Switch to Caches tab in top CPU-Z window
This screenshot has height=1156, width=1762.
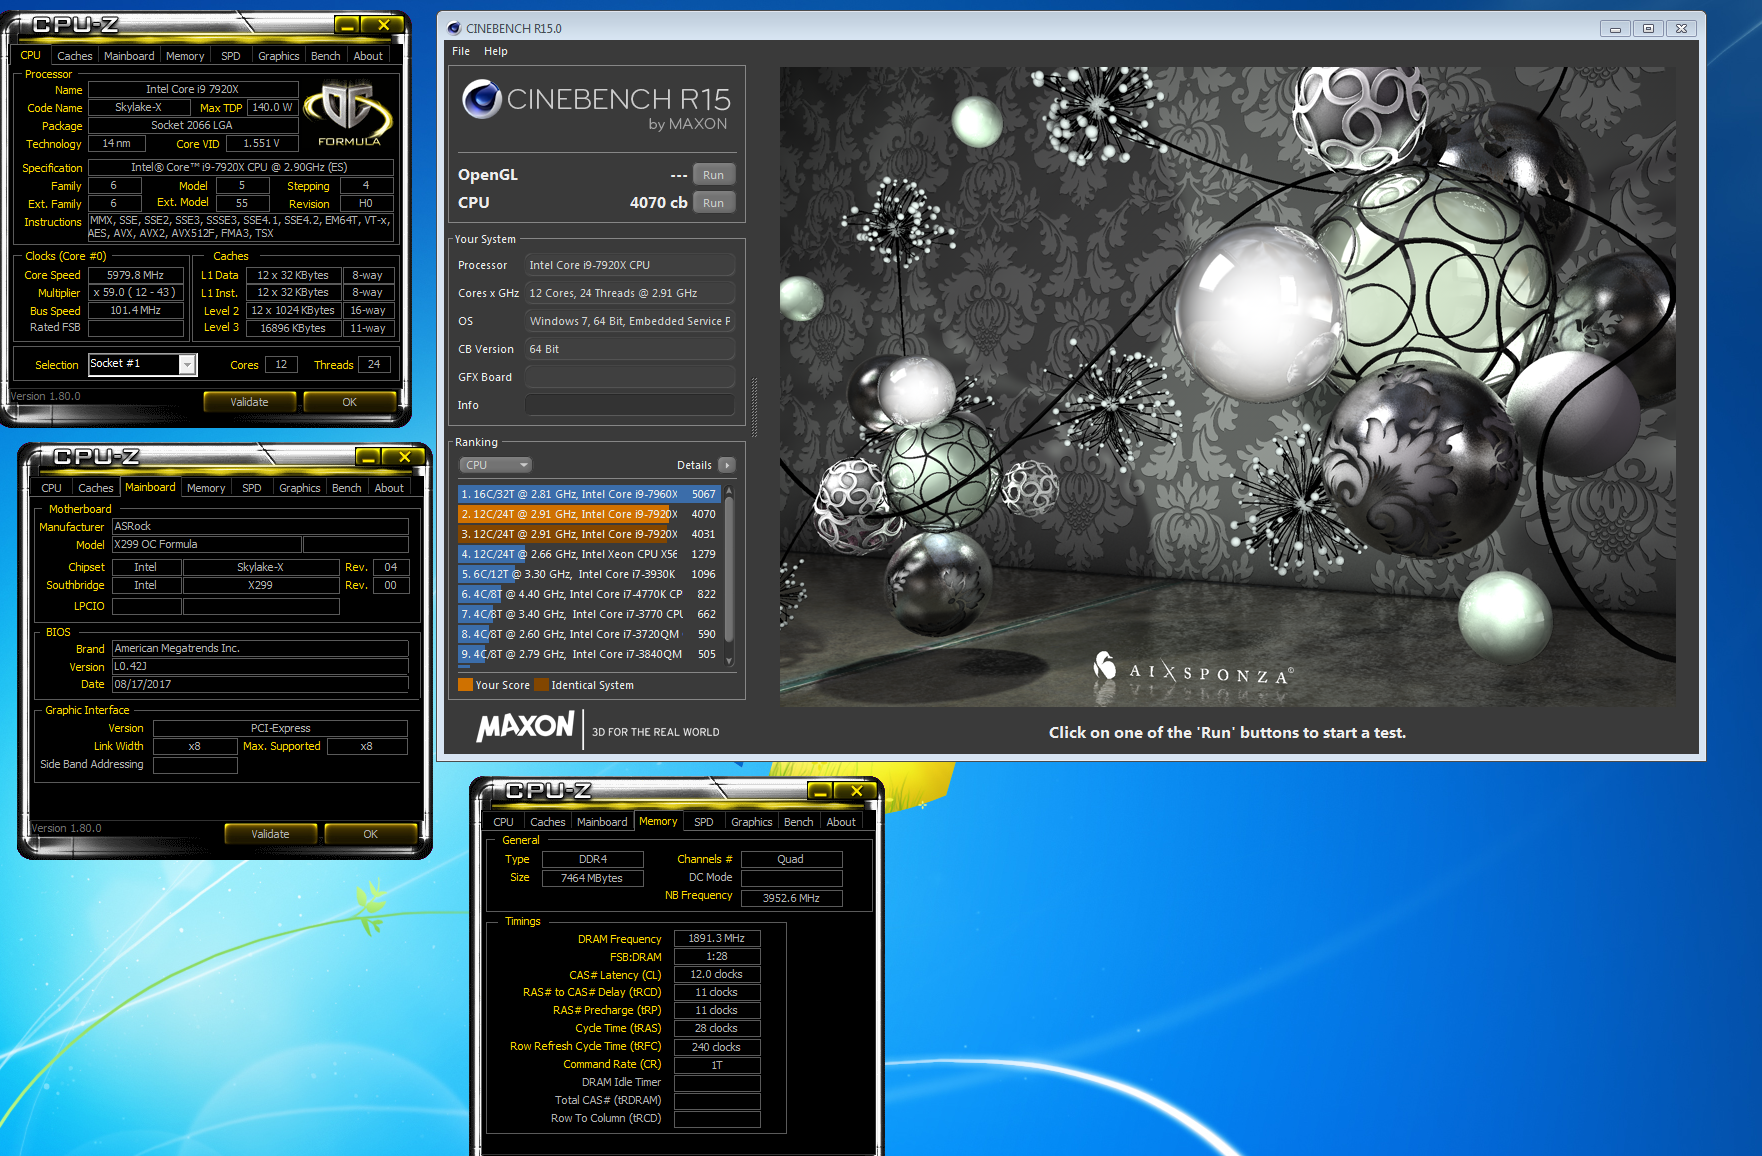[74, 56]
